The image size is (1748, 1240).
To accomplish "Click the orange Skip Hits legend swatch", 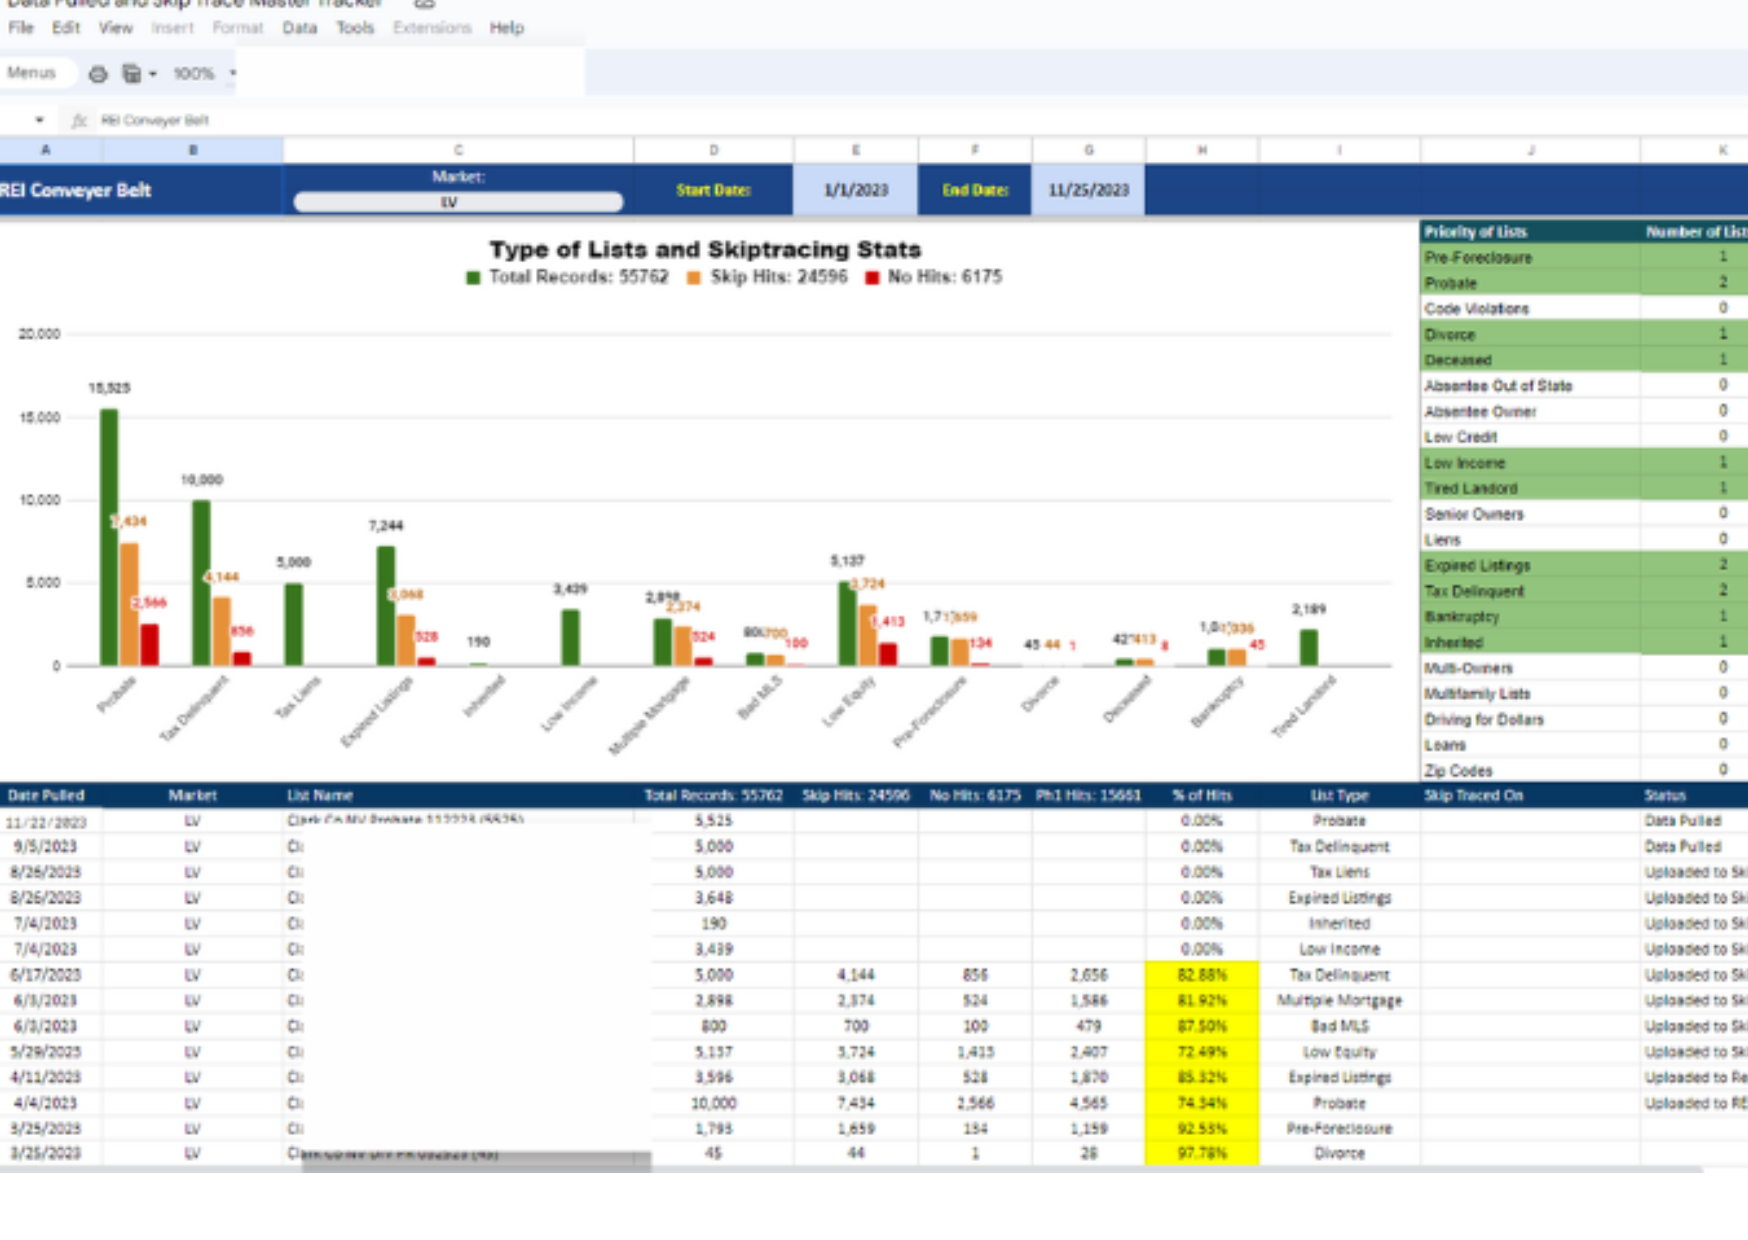I will point(694,278).
